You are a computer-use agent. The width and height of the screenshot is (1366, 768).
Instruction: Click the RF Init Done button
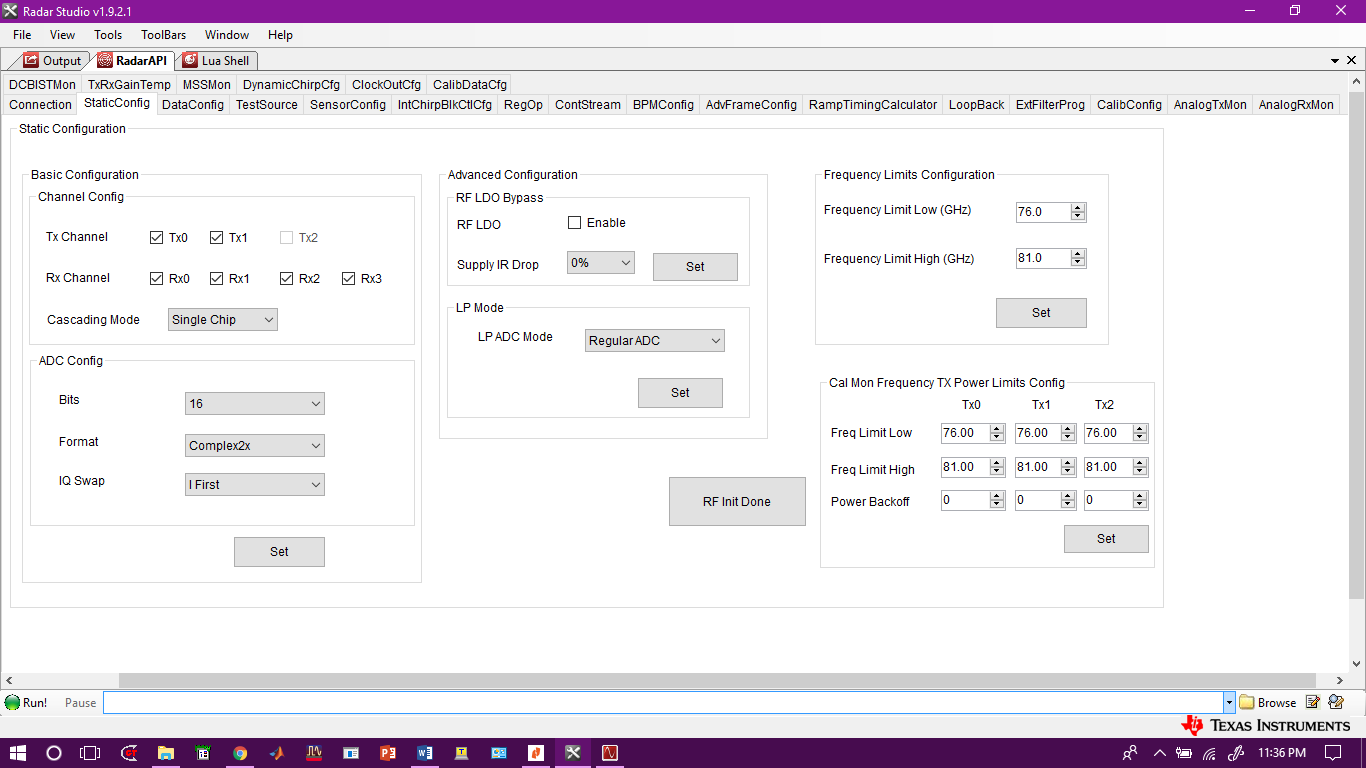[737, 502]
